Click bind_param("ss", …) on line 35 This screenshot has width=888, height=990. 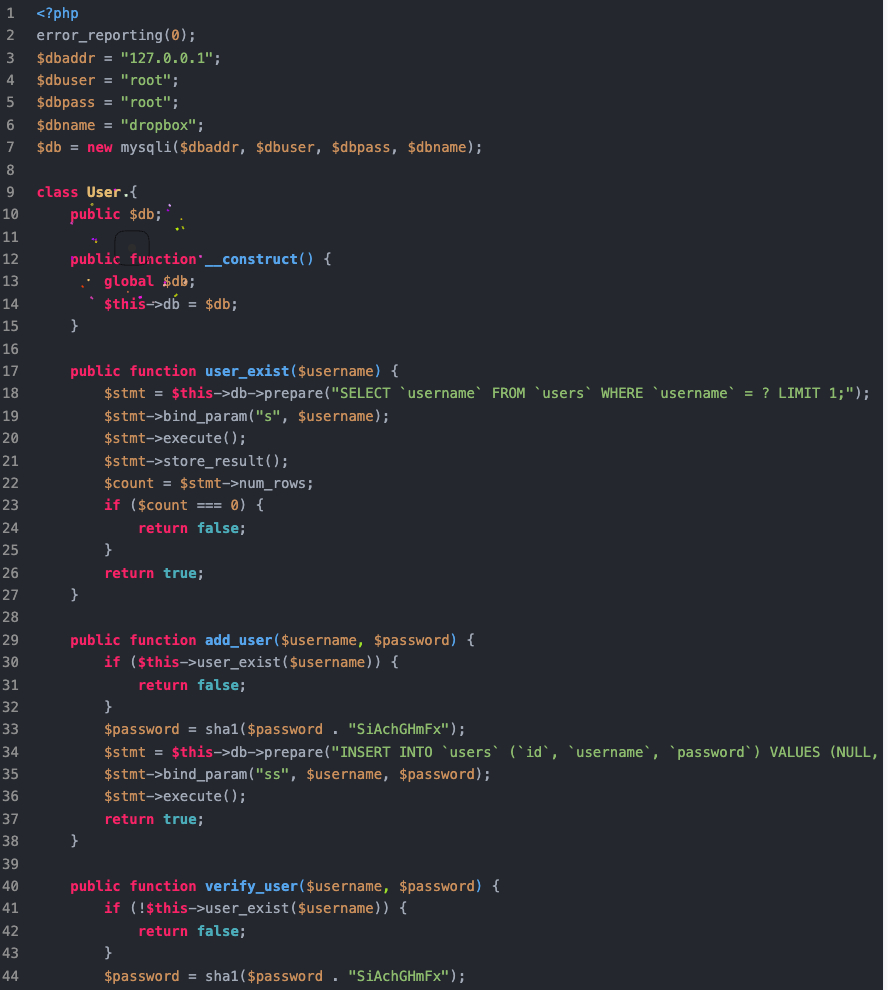[x=323, y=774]
